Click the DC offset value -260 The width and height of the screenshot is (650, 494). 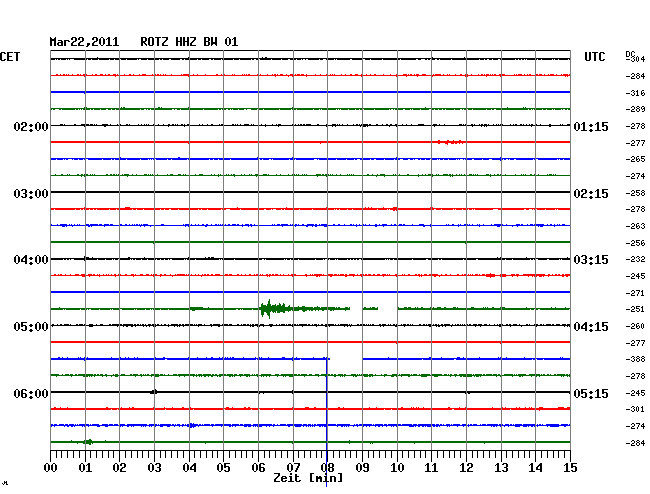(x=635, y=326)
